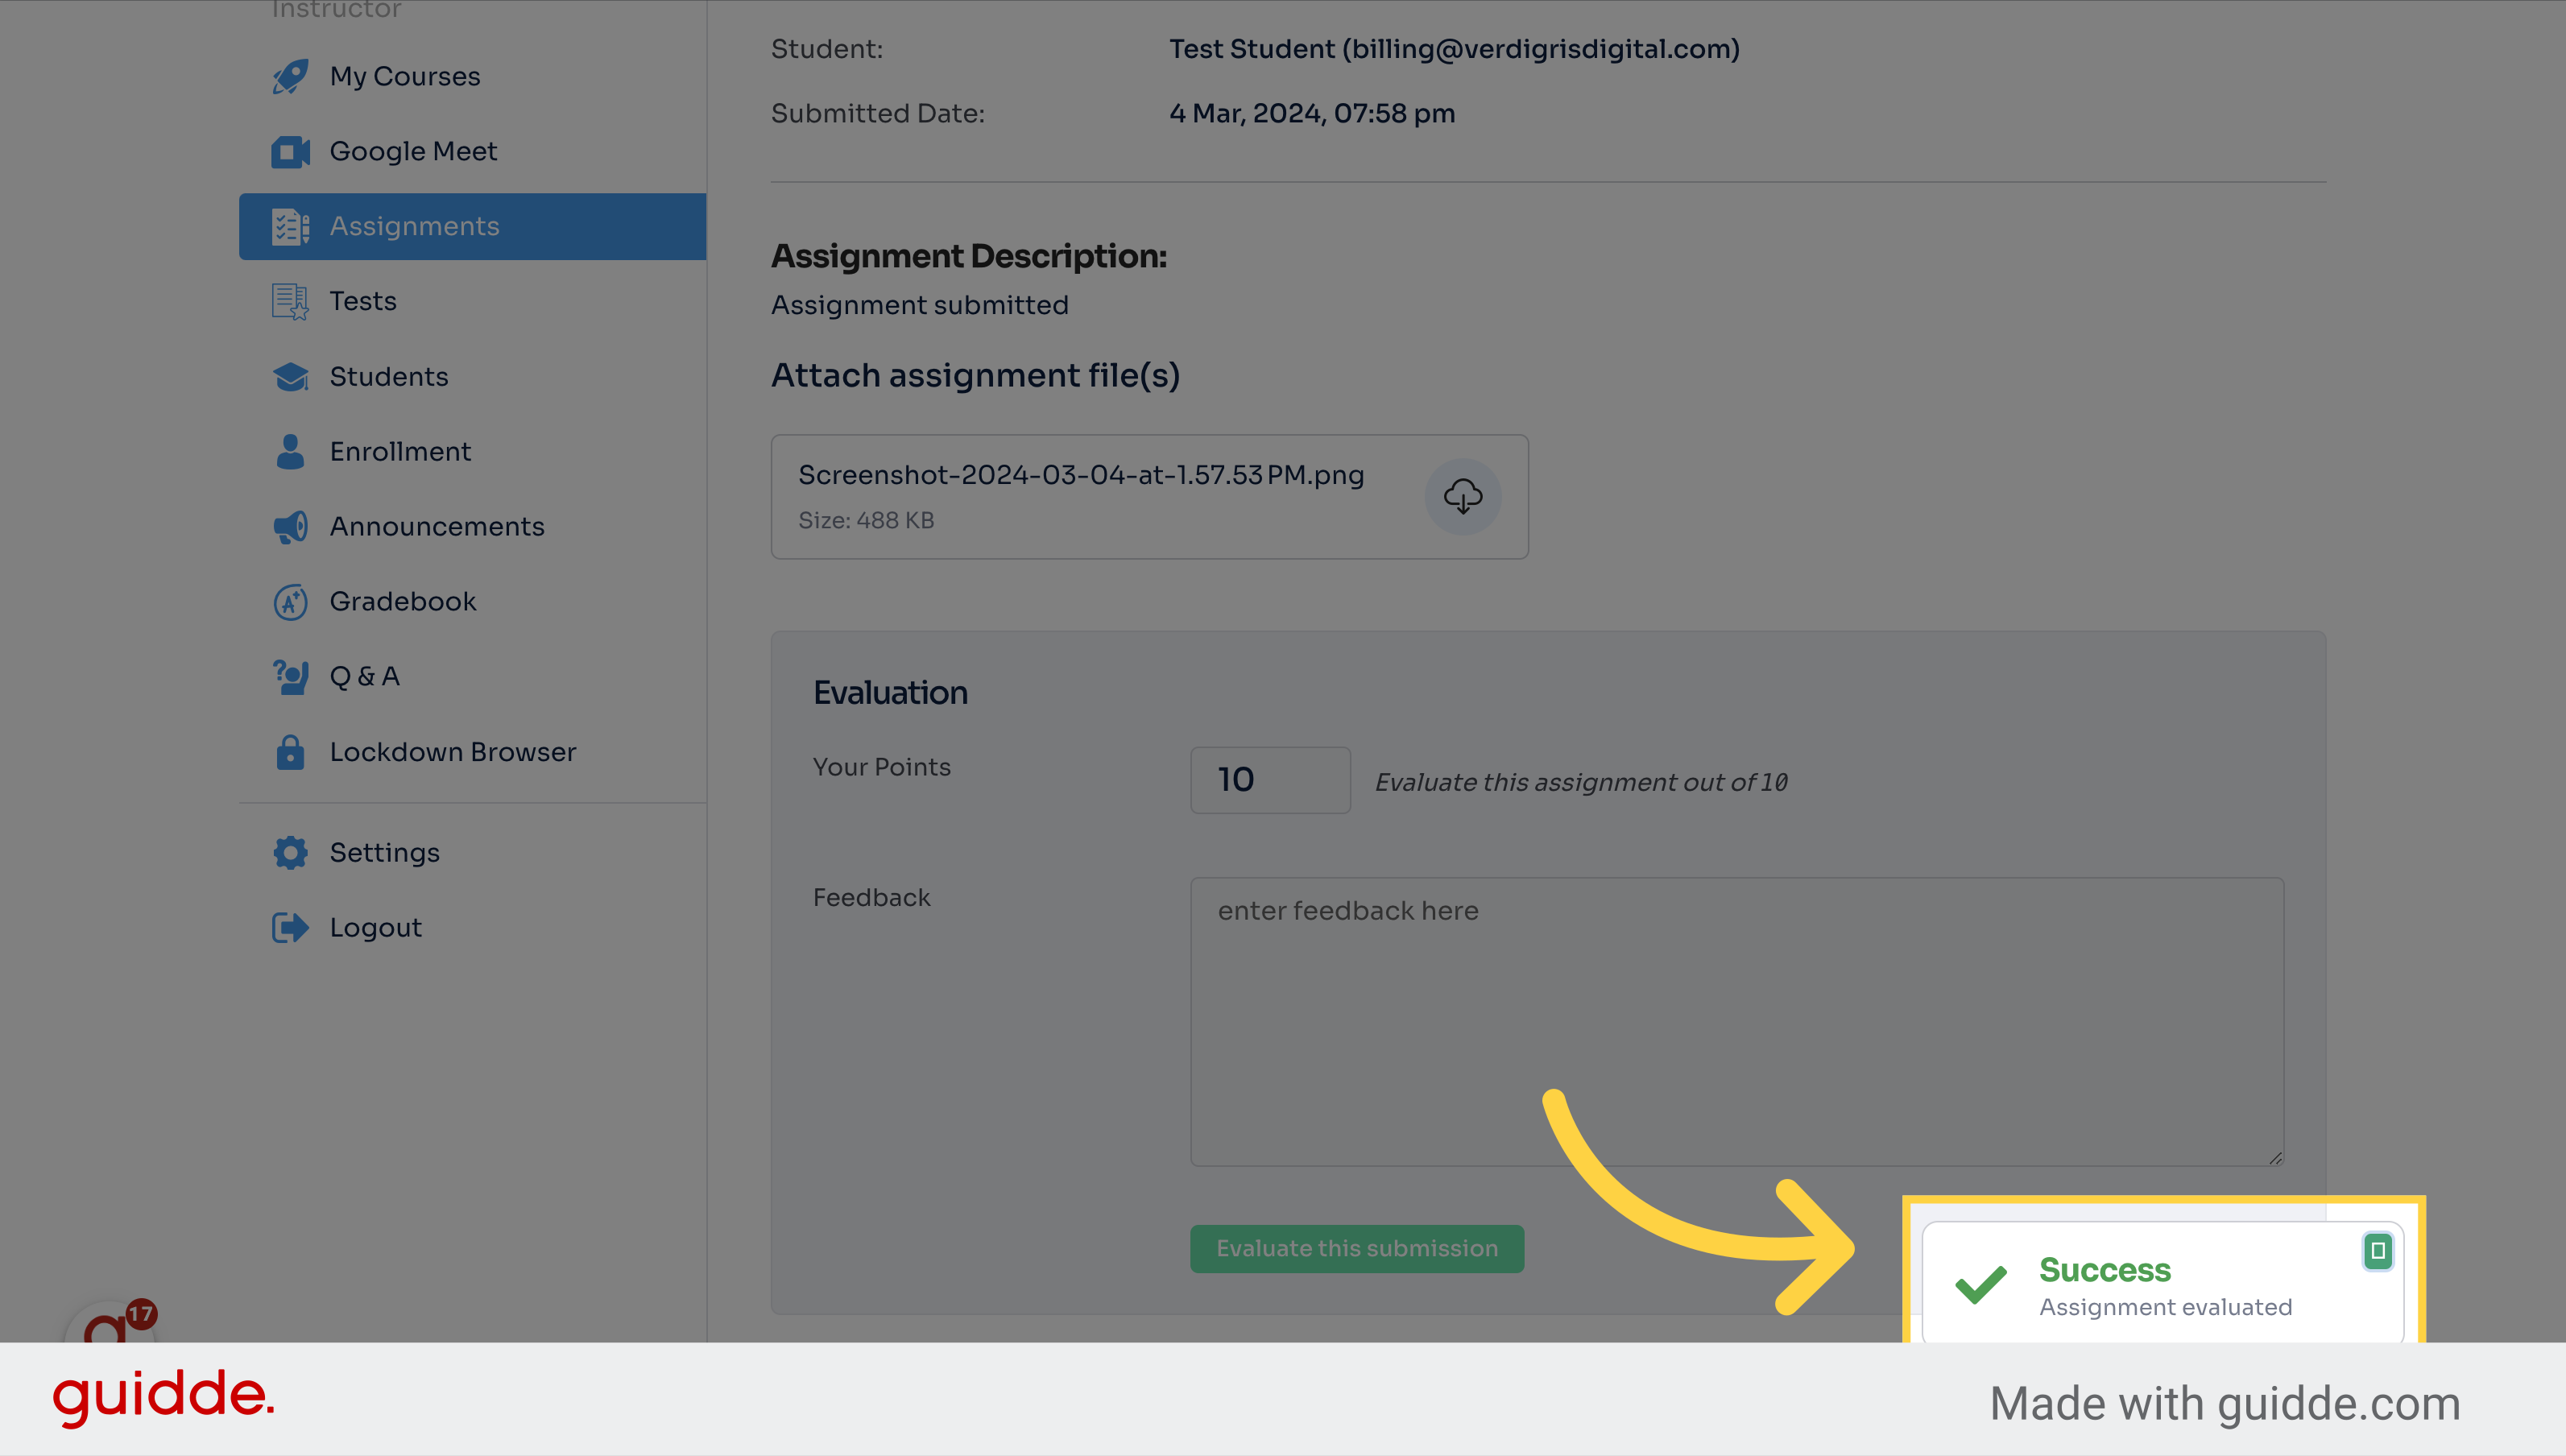Click the Students graduation cap icon
The height and width of the screenshot is (1456, 2566).
tap(290, 377)
